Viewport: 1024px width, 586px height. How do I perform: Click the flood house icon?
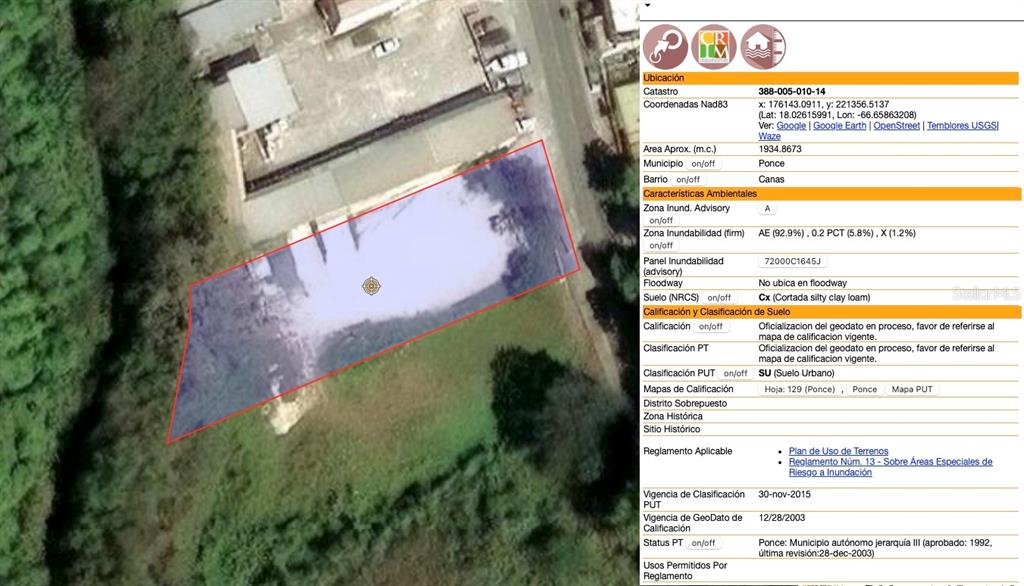[x=763, y=46]
